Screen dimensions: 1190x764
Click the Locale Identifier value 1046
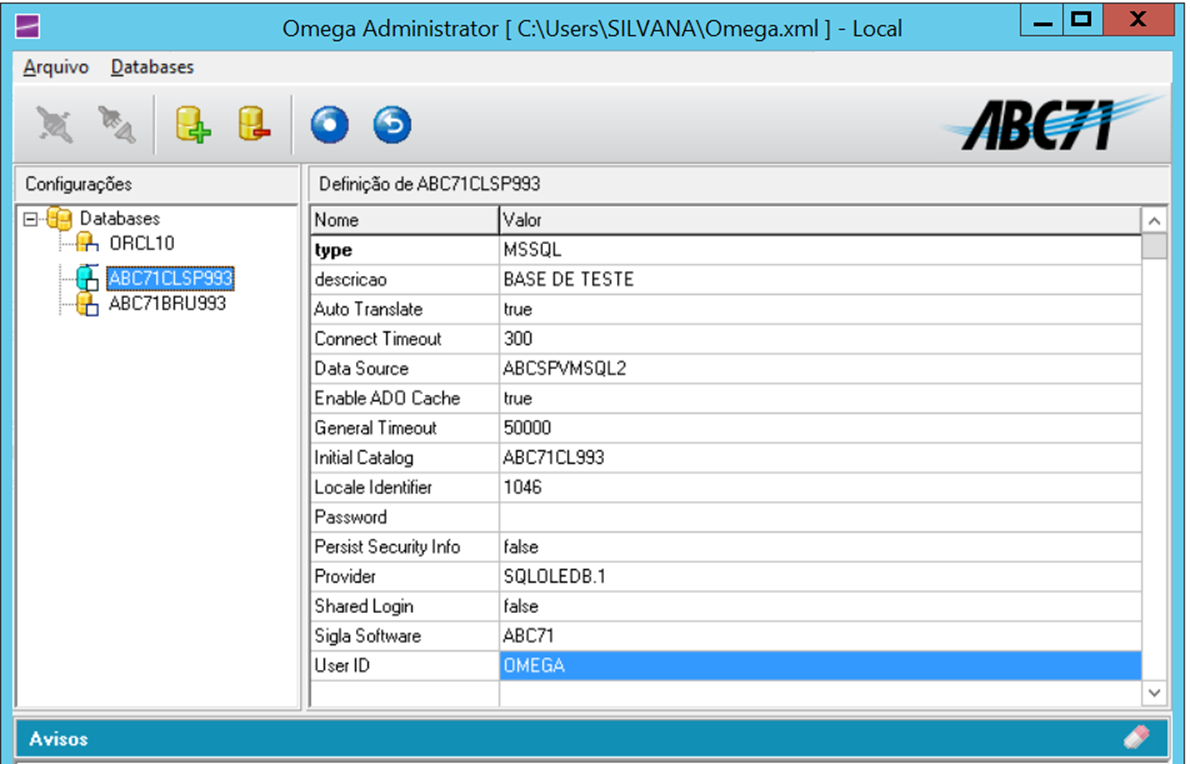click(x=820, y=487)
